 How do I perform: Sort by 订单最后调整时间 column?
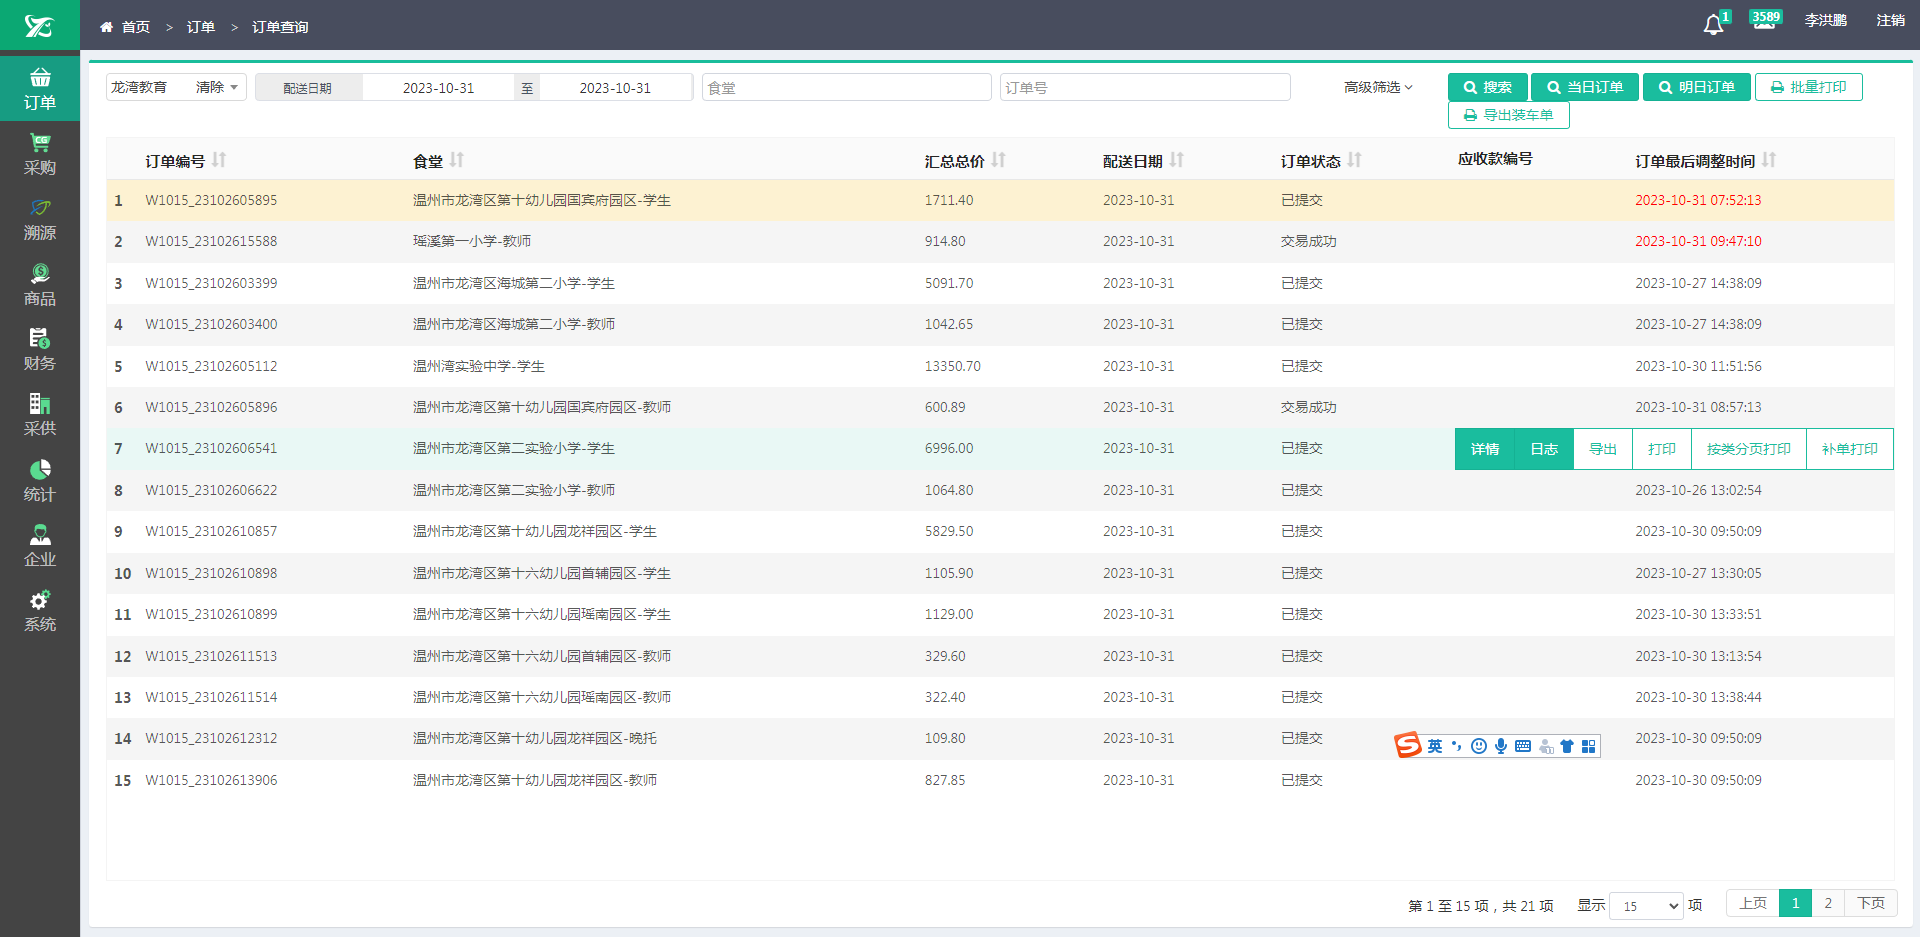1768,160
